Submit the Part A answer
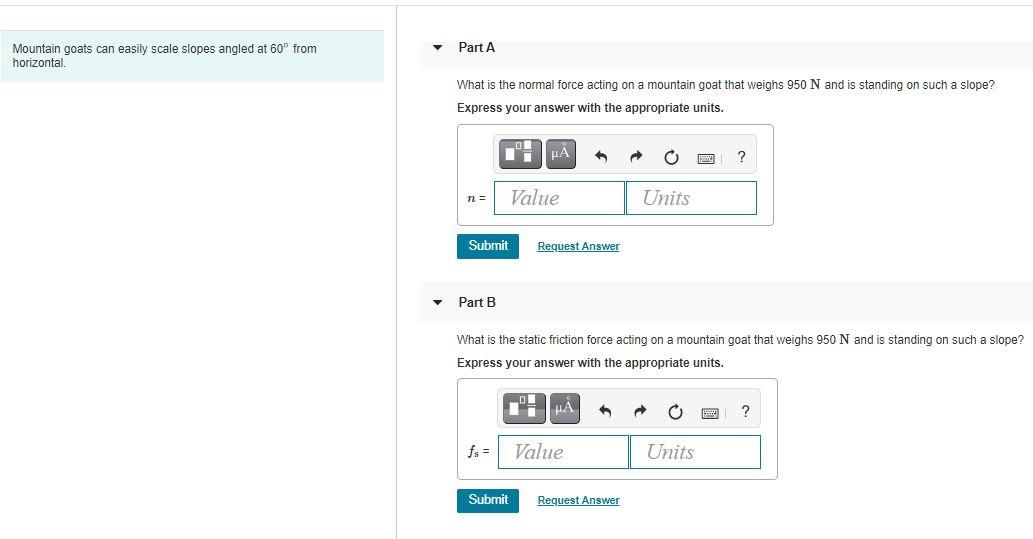Image resolution: width=1033 pixels, height=539 pixels. click(488, 246)
